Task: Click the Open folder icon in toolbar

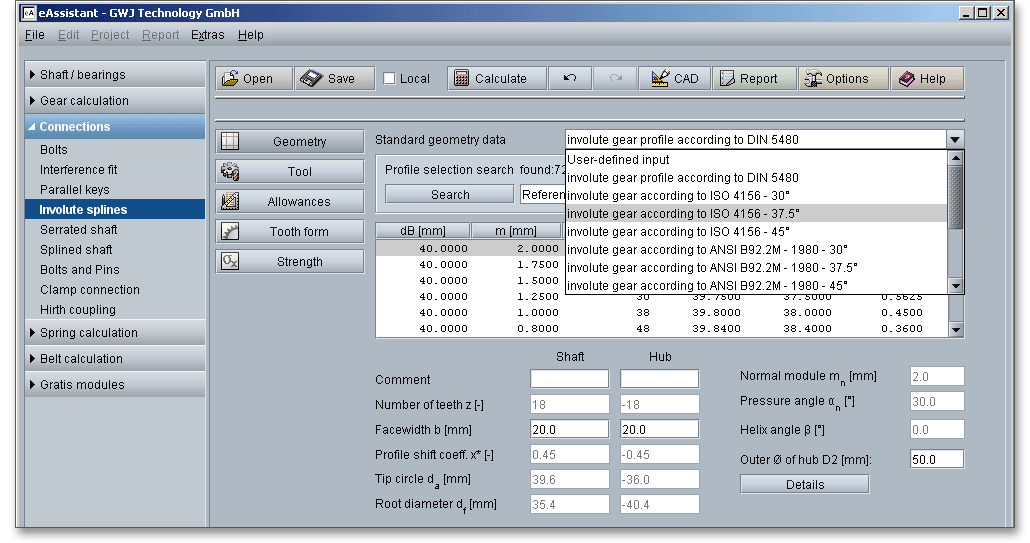Action: [x=231, y=79]
